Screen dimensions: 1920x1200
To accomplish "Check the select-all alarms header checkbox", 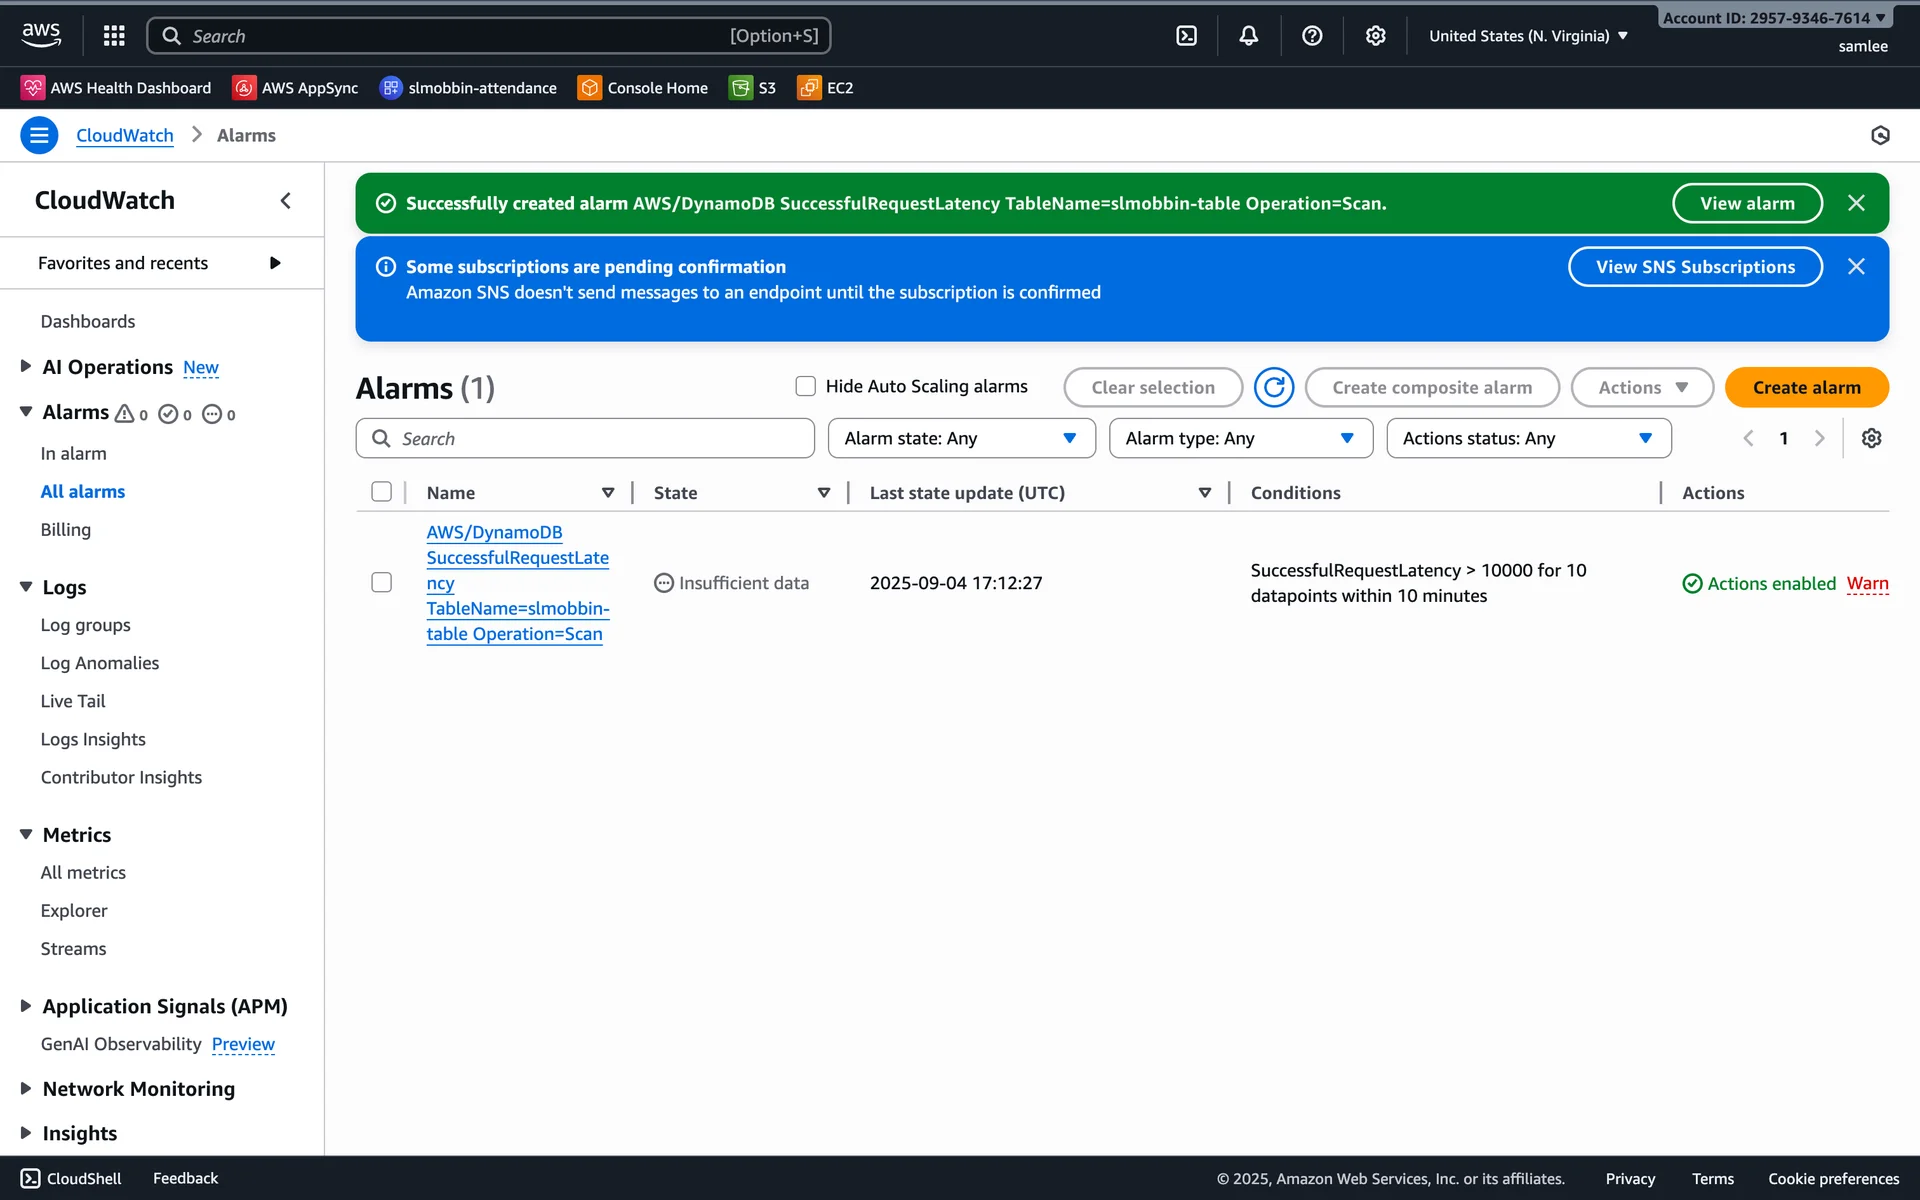I will [381, 492].
